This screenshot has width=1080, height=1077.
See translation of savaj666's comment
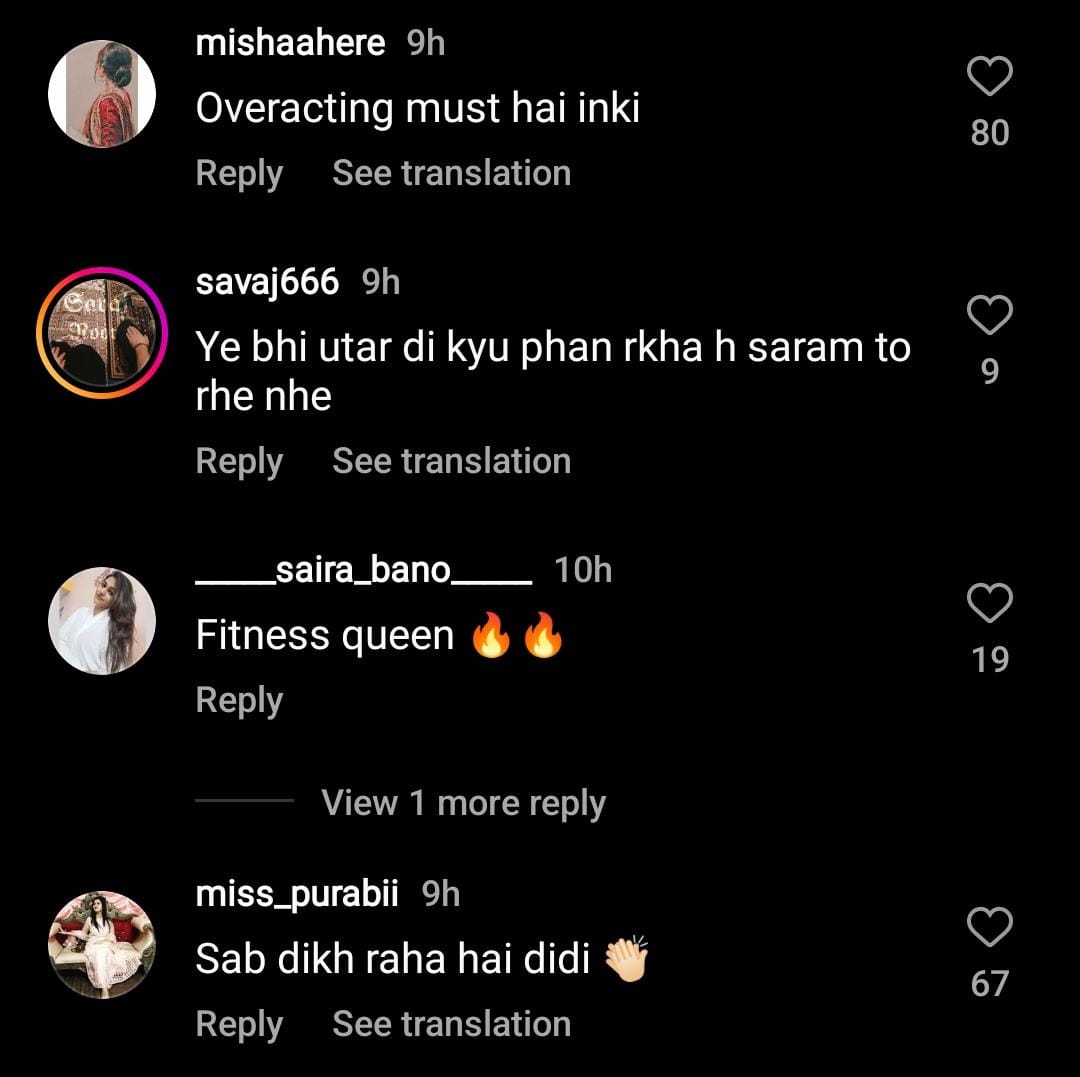pyautogui.click(x=451, y=461)
